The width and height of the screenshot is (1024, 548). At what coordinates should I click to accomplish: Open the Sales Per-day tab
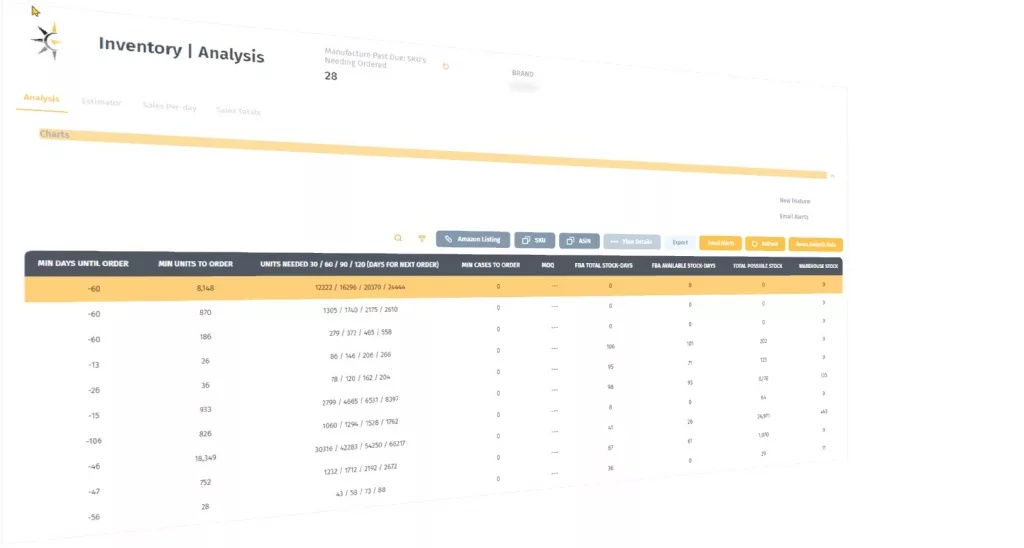(169, 106)
